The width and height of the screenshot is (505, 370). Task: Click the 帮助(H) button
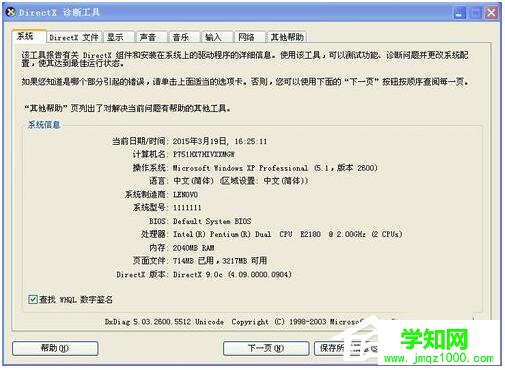pyautogui.click(x=55, y=348)
